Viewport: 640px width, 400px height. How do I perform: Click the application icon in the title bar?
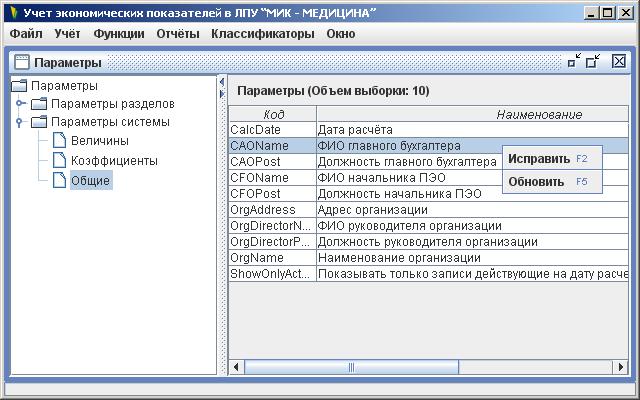point(14,13)
